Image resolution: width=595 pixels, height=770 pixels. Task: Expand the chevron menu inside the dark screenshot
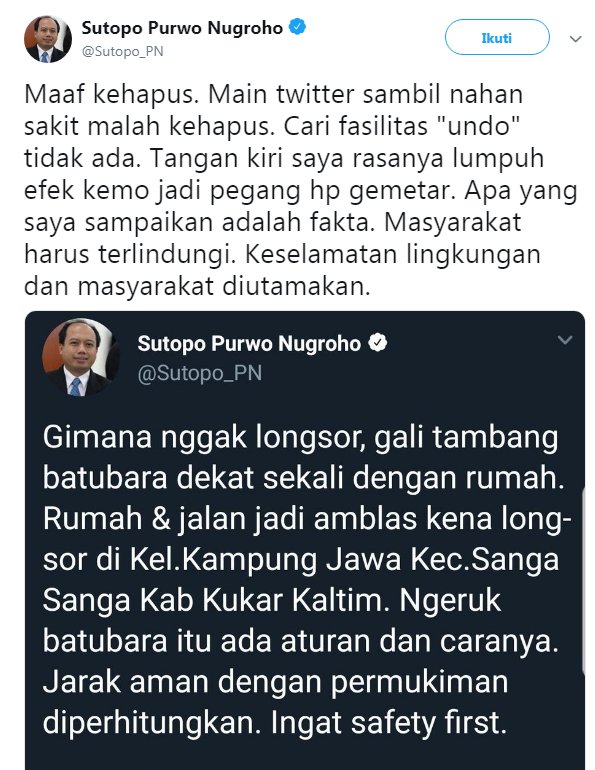[x=565, y=340]
